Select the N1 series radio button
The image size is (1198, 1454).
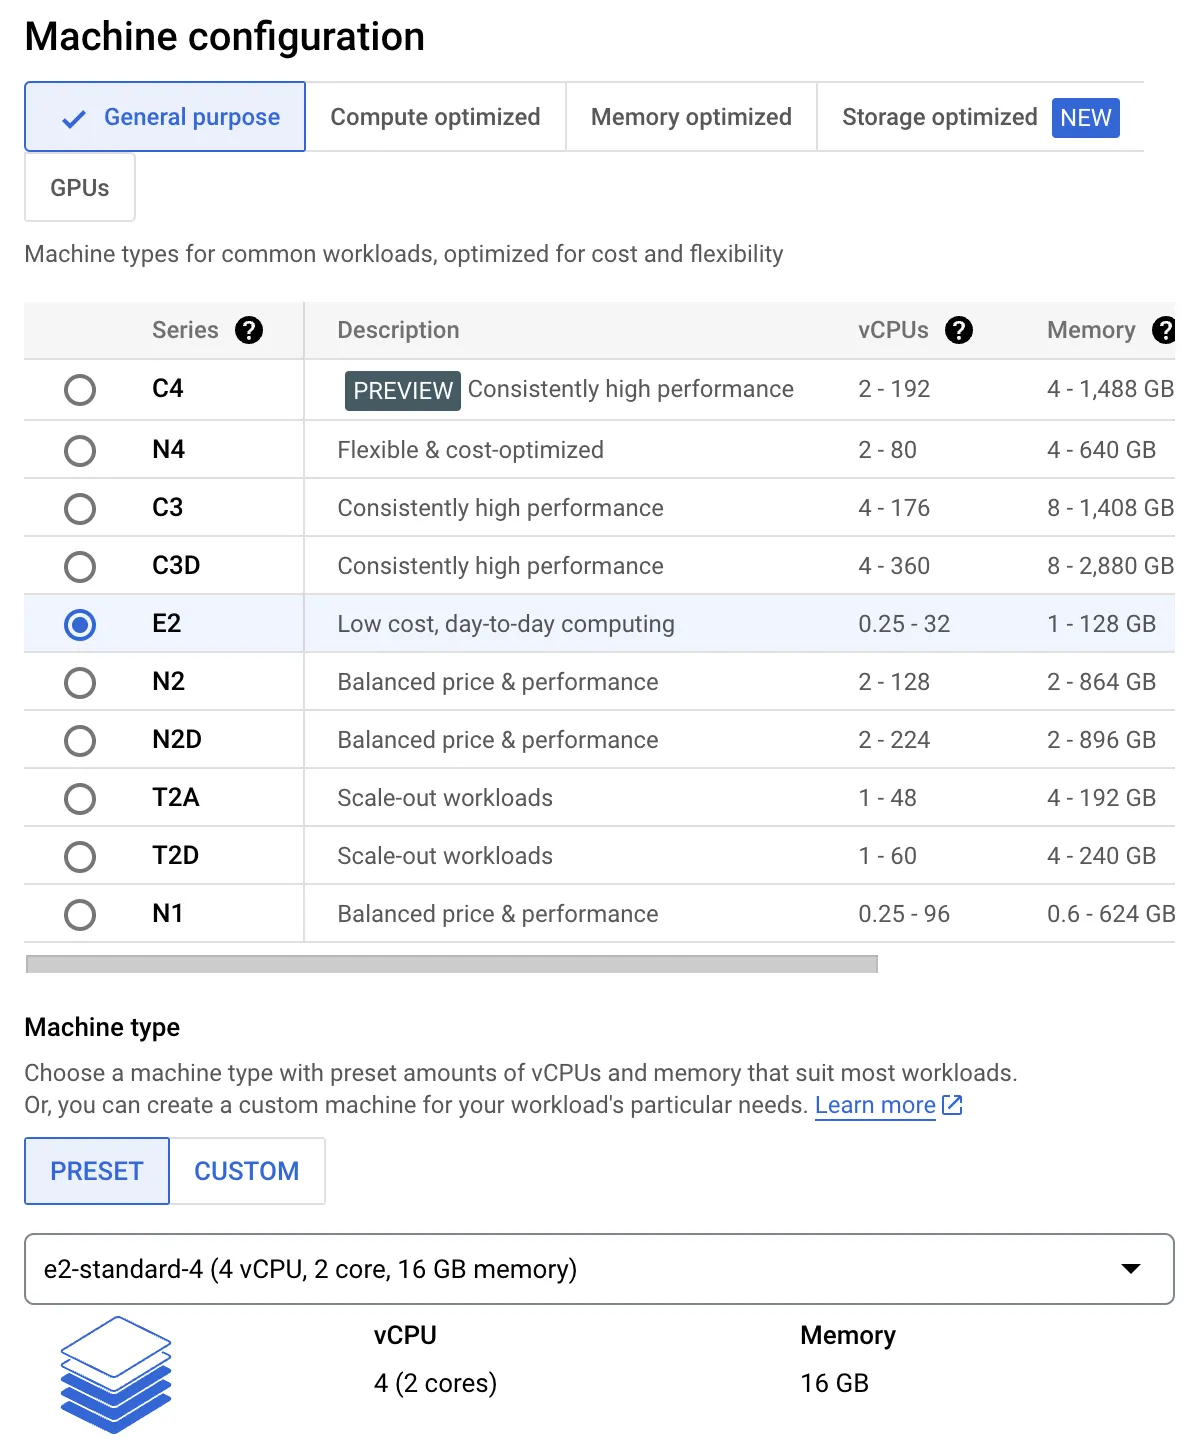click(x=80, y=915)
